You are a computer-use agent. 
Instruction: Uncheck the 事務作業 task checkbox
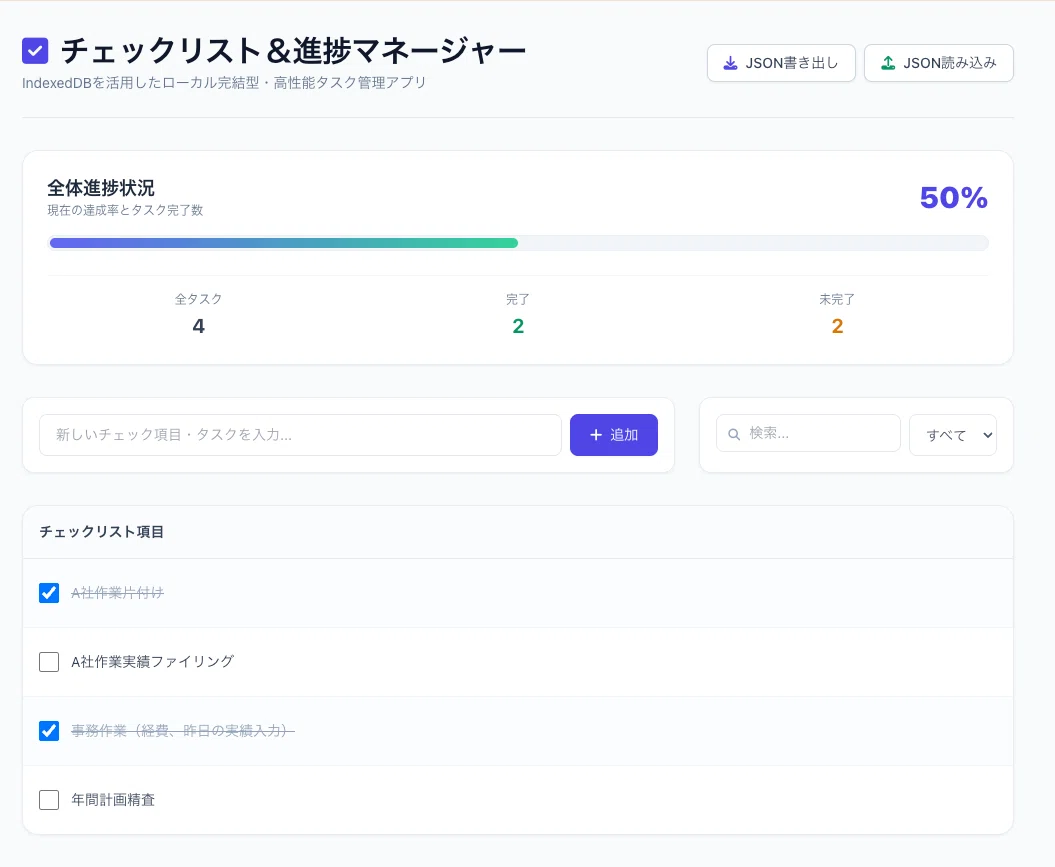click(49, 730)
